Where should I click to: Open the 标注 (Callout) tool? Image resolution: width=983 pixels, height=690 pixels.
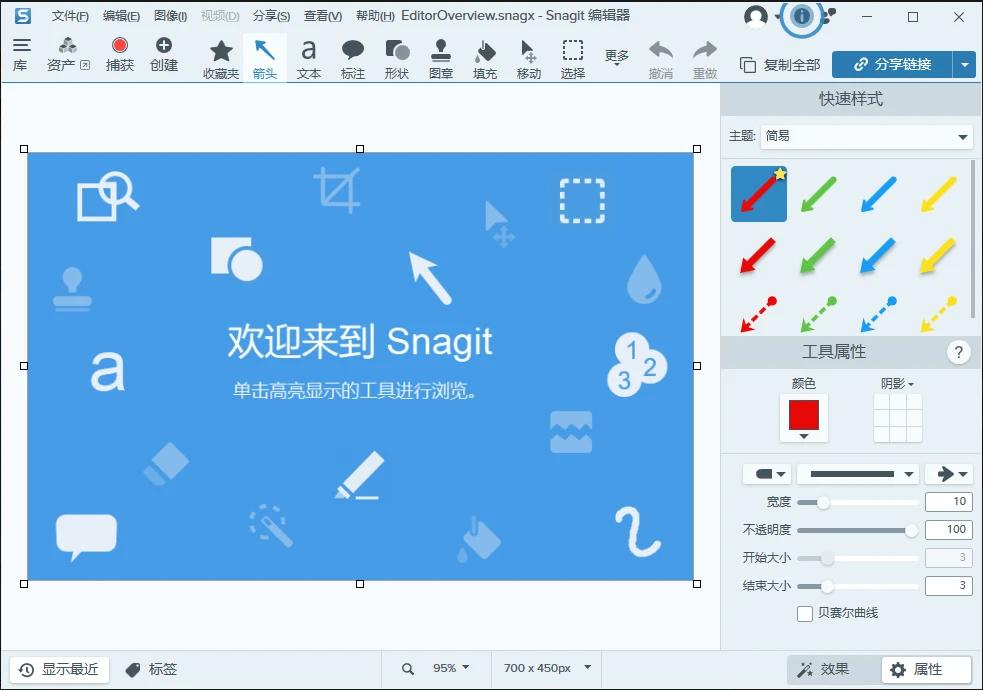(x=352, y=57)
